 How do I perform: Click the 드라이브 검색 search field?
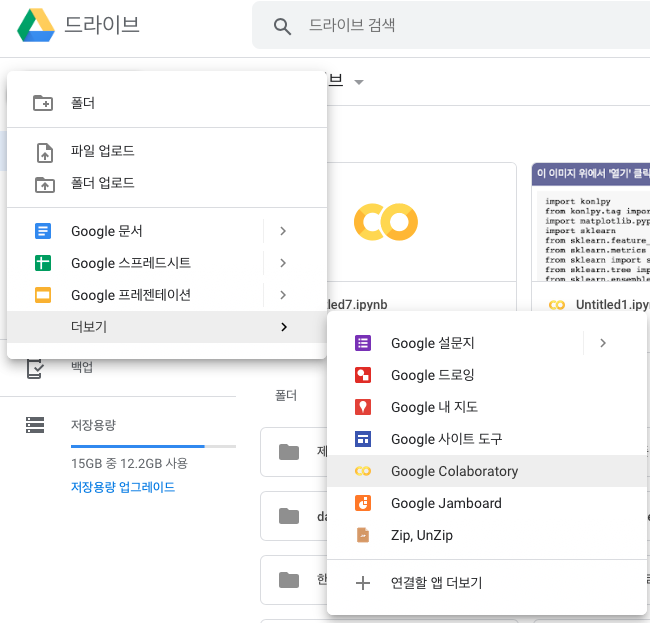451,25
